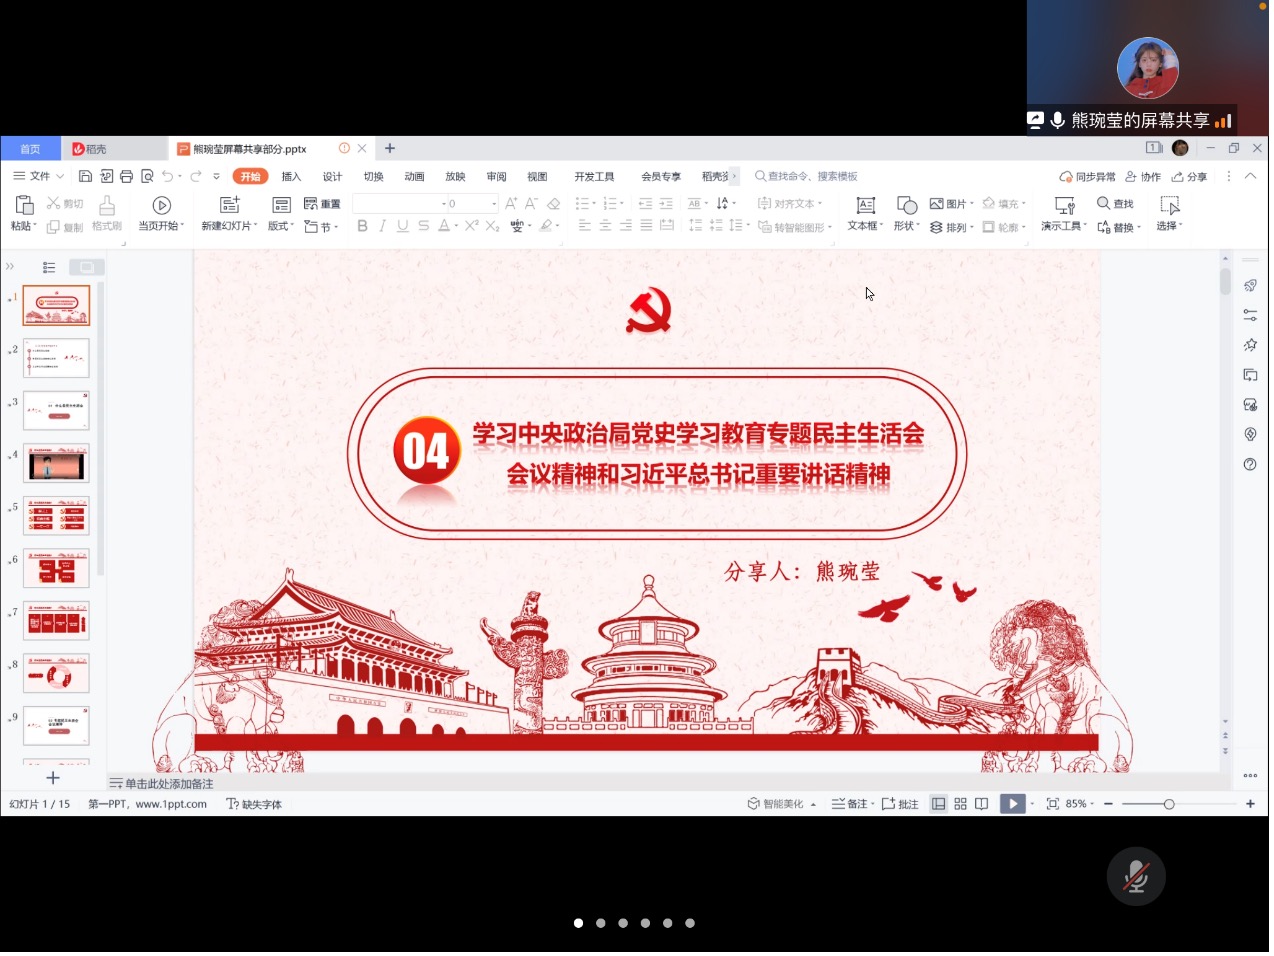Switch to slide sorter view in status bar
The image size is (1274, 956).
pos(960,805)
